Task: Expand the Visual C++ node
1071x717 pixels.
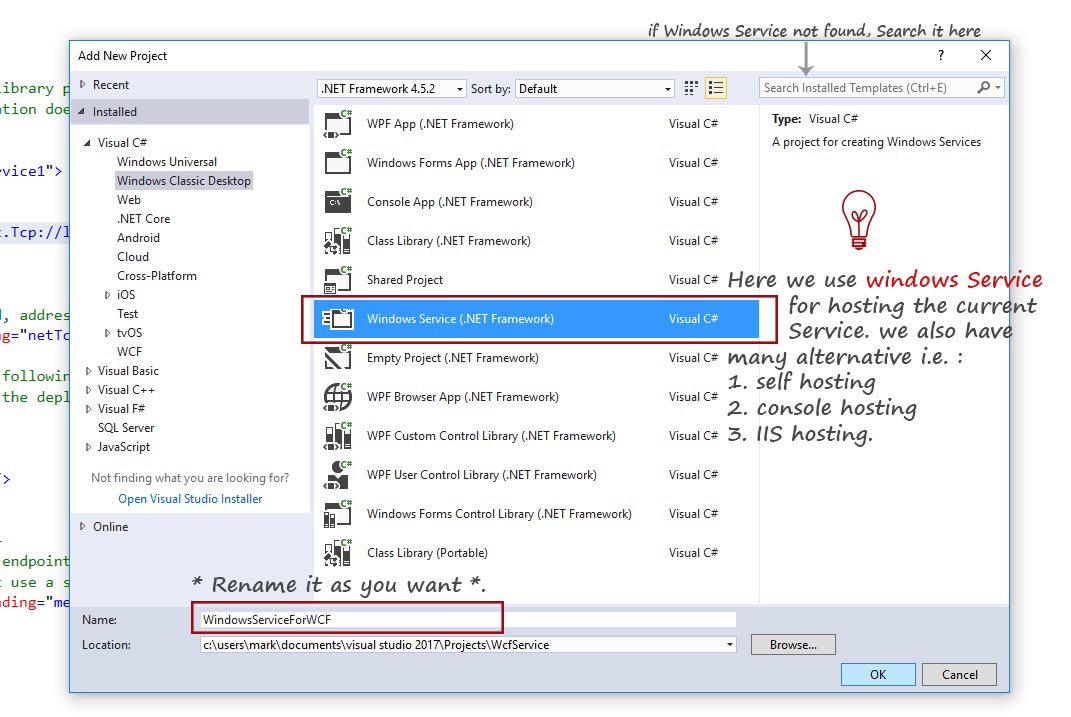Action: click(88, 390)
